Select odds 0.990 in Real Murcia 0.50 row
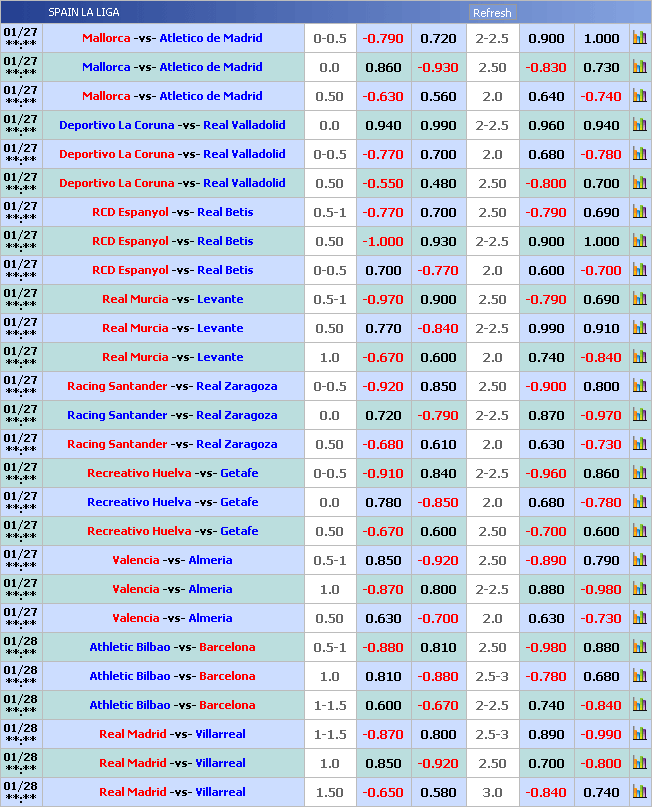The width and height of the screenshot is (652, 807). [x=546, y=328]
